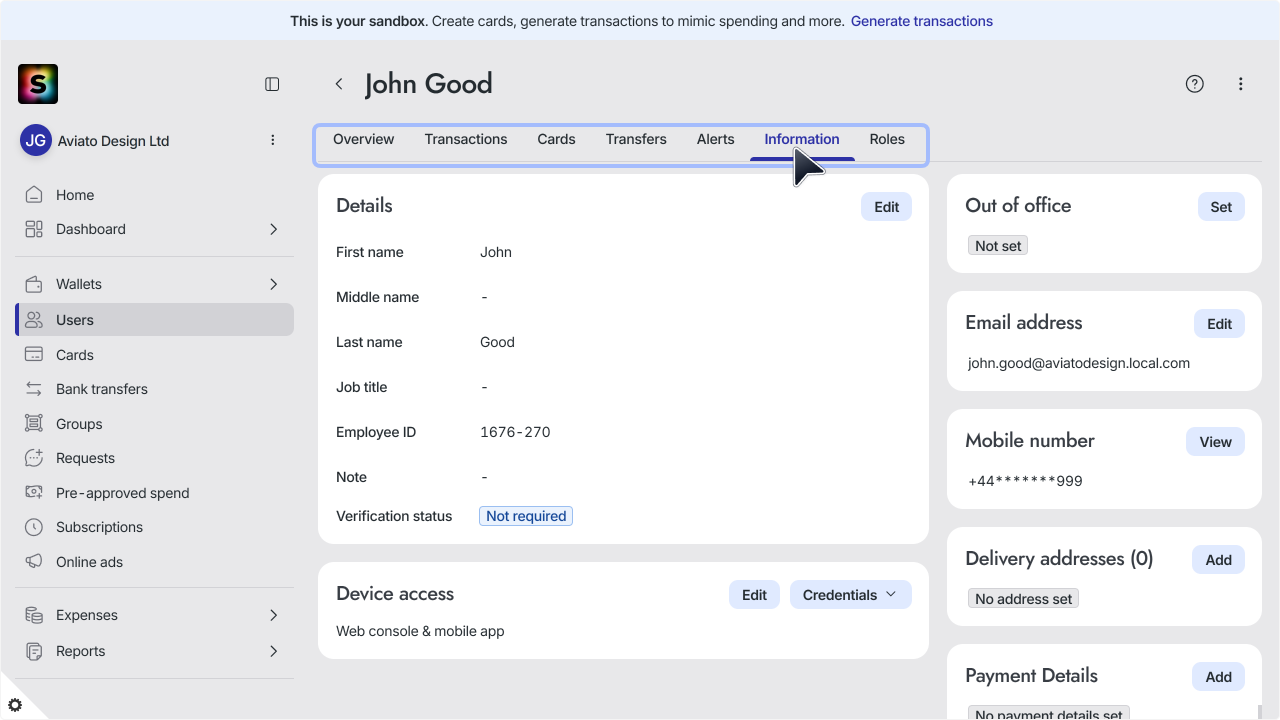Click the Not required verification badge
The image size is (1280, 720).
click(x=526, y=516)
